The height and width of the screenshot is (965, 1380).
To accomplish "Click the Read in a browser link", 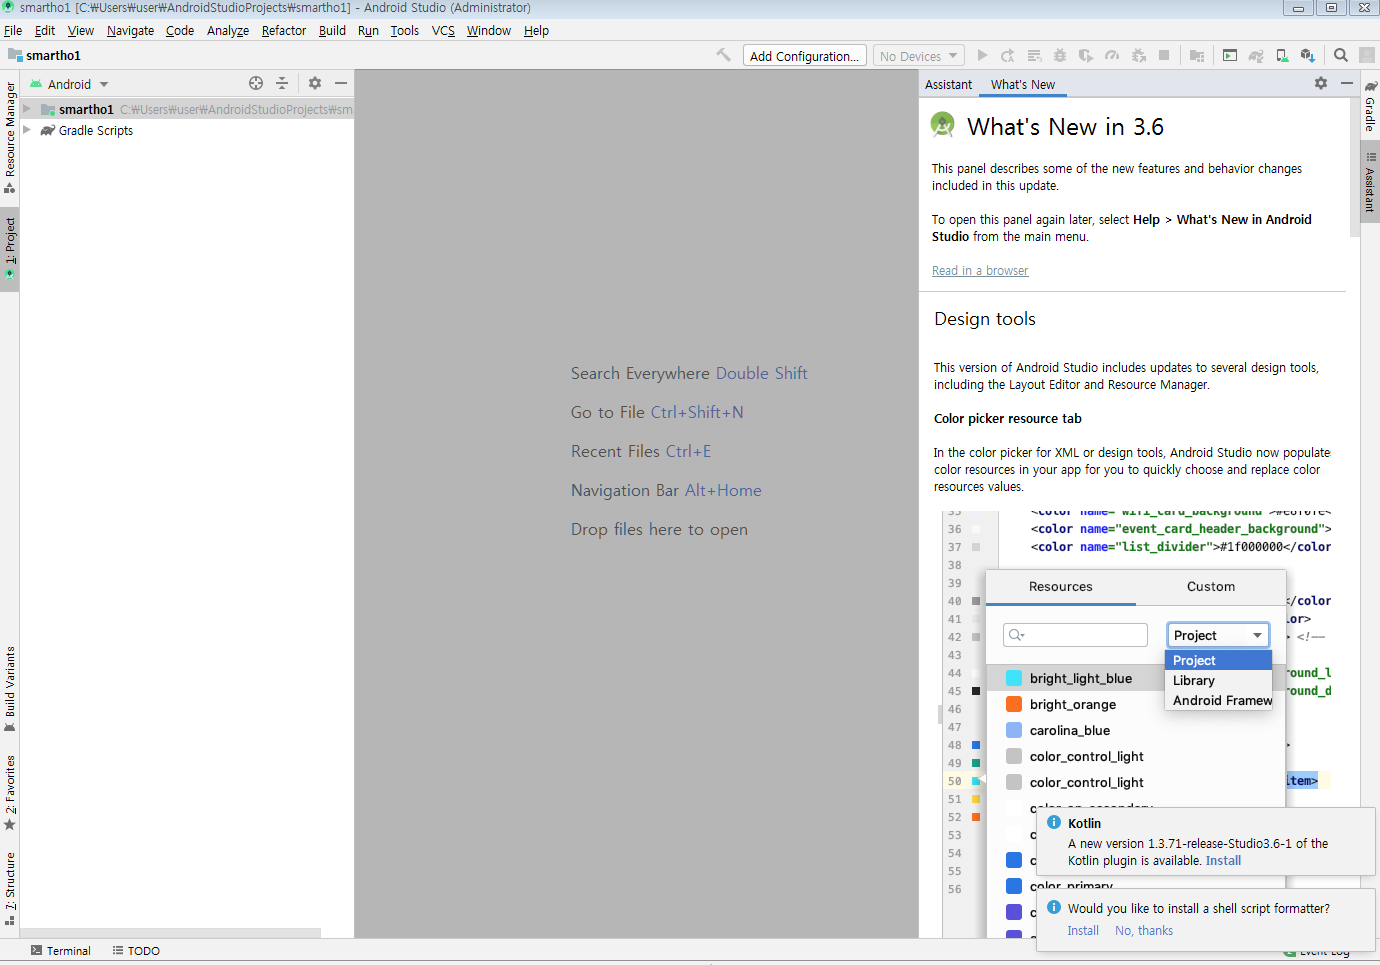I will tap(980, 270).
